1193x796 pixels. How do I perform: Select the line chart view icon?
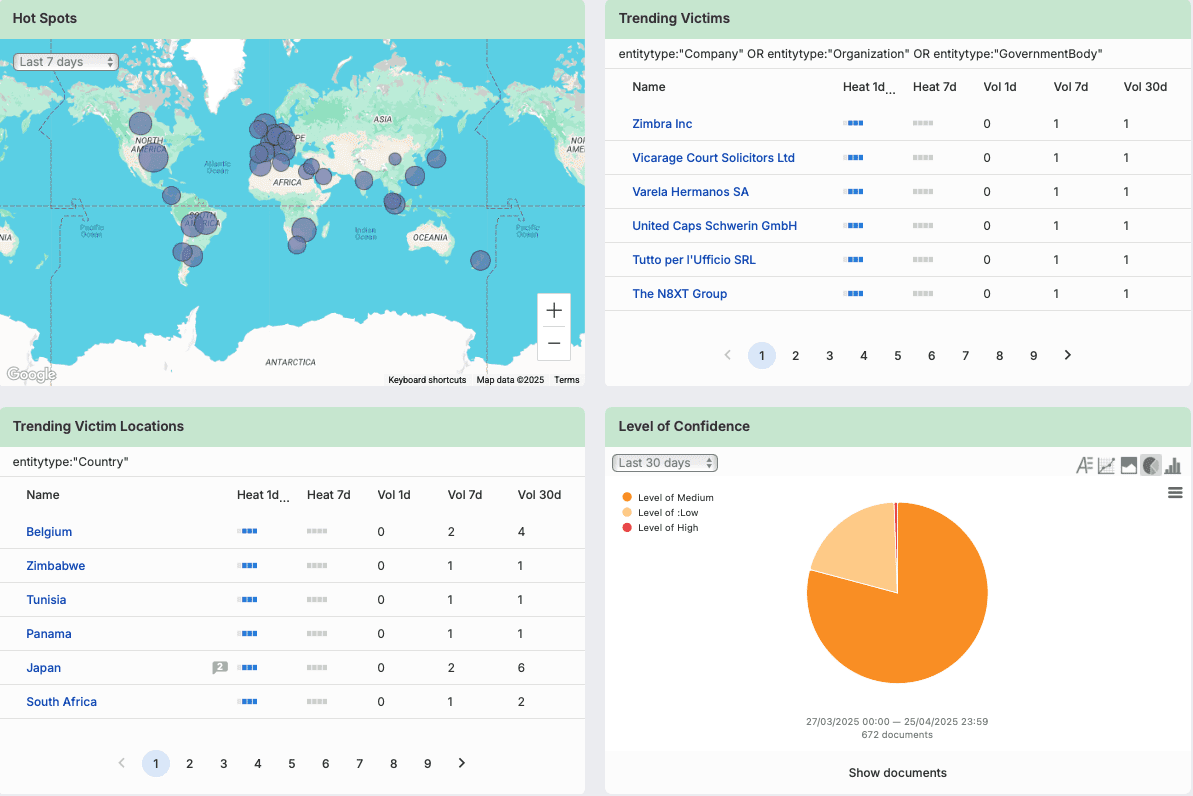pos(1106,465)
